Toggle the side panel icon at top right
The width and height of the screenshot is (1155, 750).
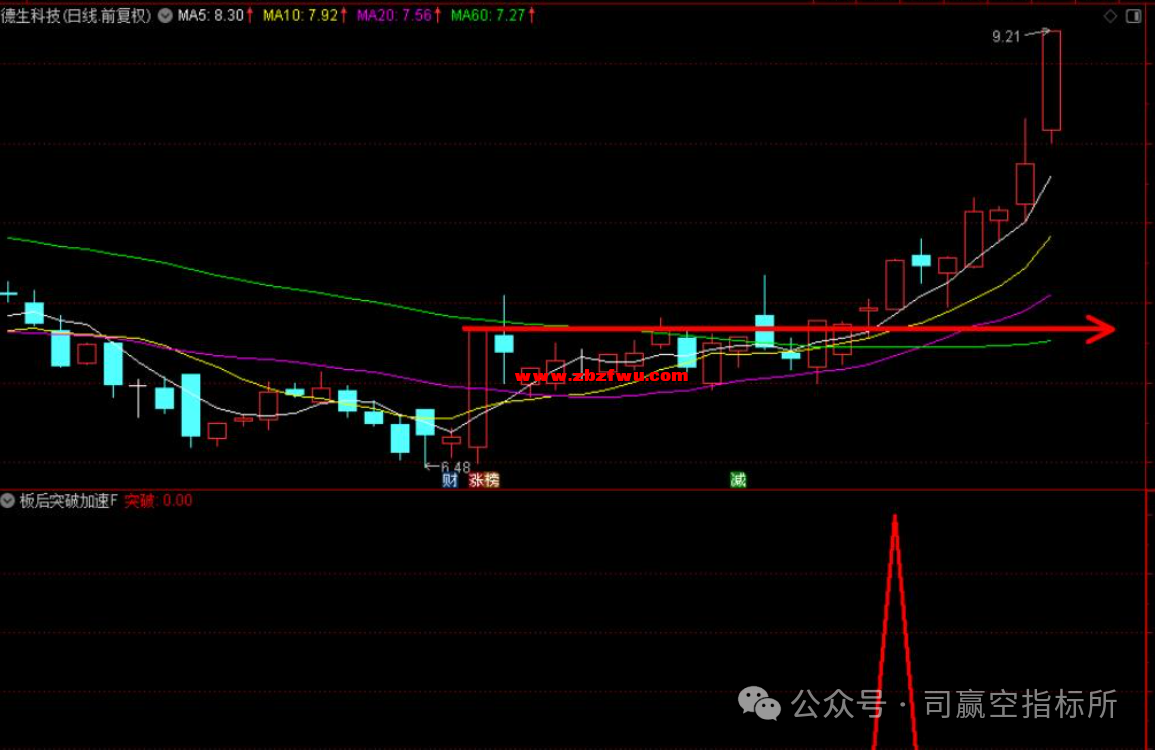pyautogui.click(x=1134, y=16)
